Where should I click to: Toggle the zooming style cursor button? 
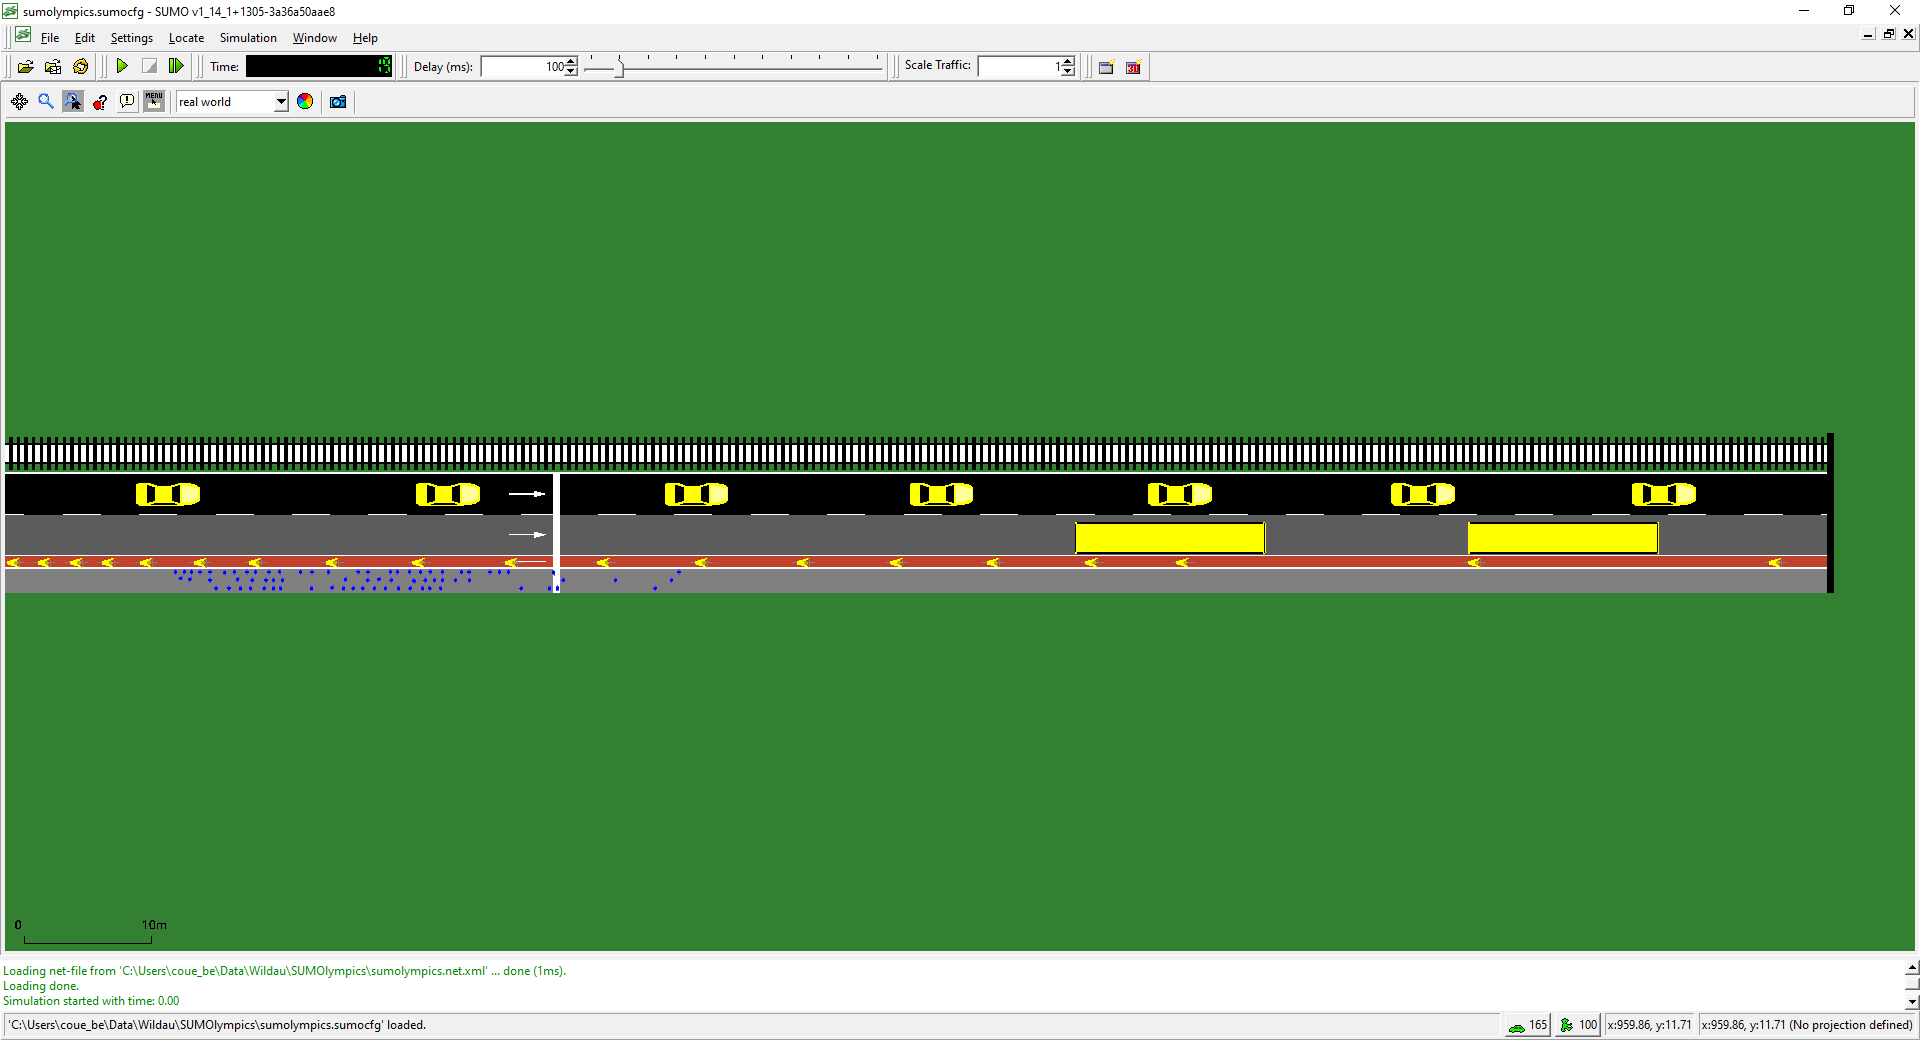(73, 102)
